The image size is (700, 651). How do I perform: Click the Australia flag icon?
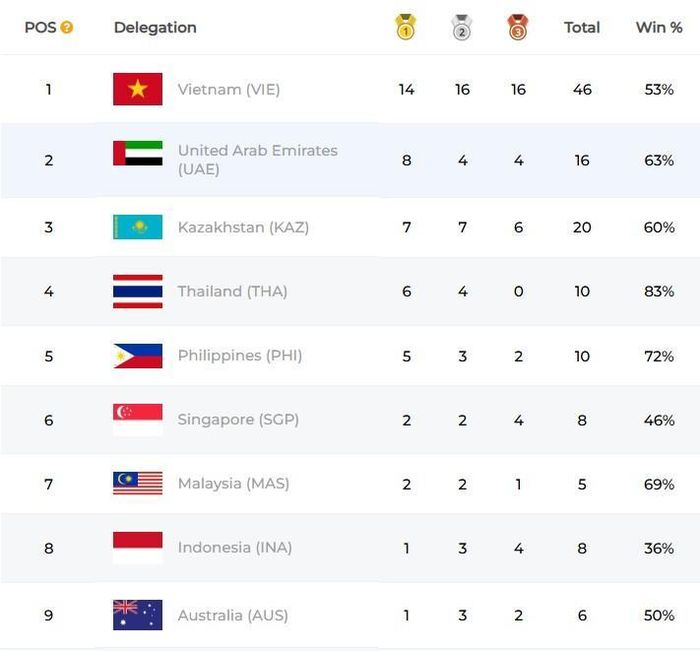[138, 615]
